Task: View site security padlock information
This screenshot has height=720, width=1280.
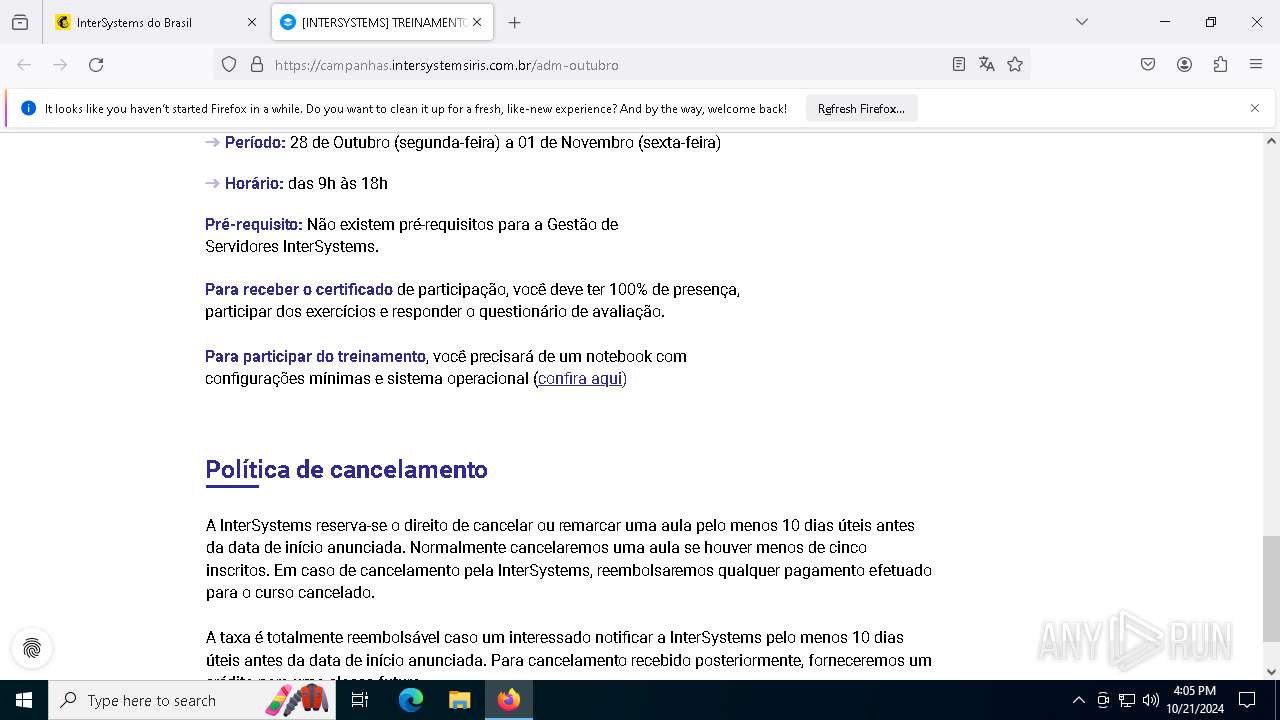Action: pyautogui.click(x=257, y=64)
